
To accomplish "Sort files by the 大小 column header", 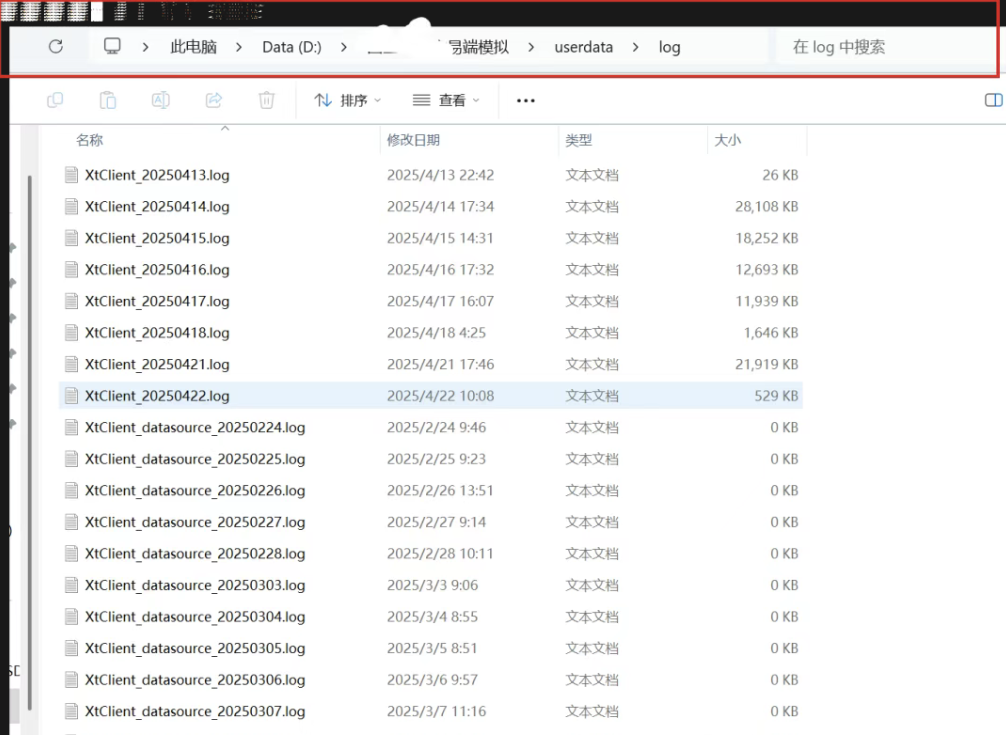I will [728, 140].
